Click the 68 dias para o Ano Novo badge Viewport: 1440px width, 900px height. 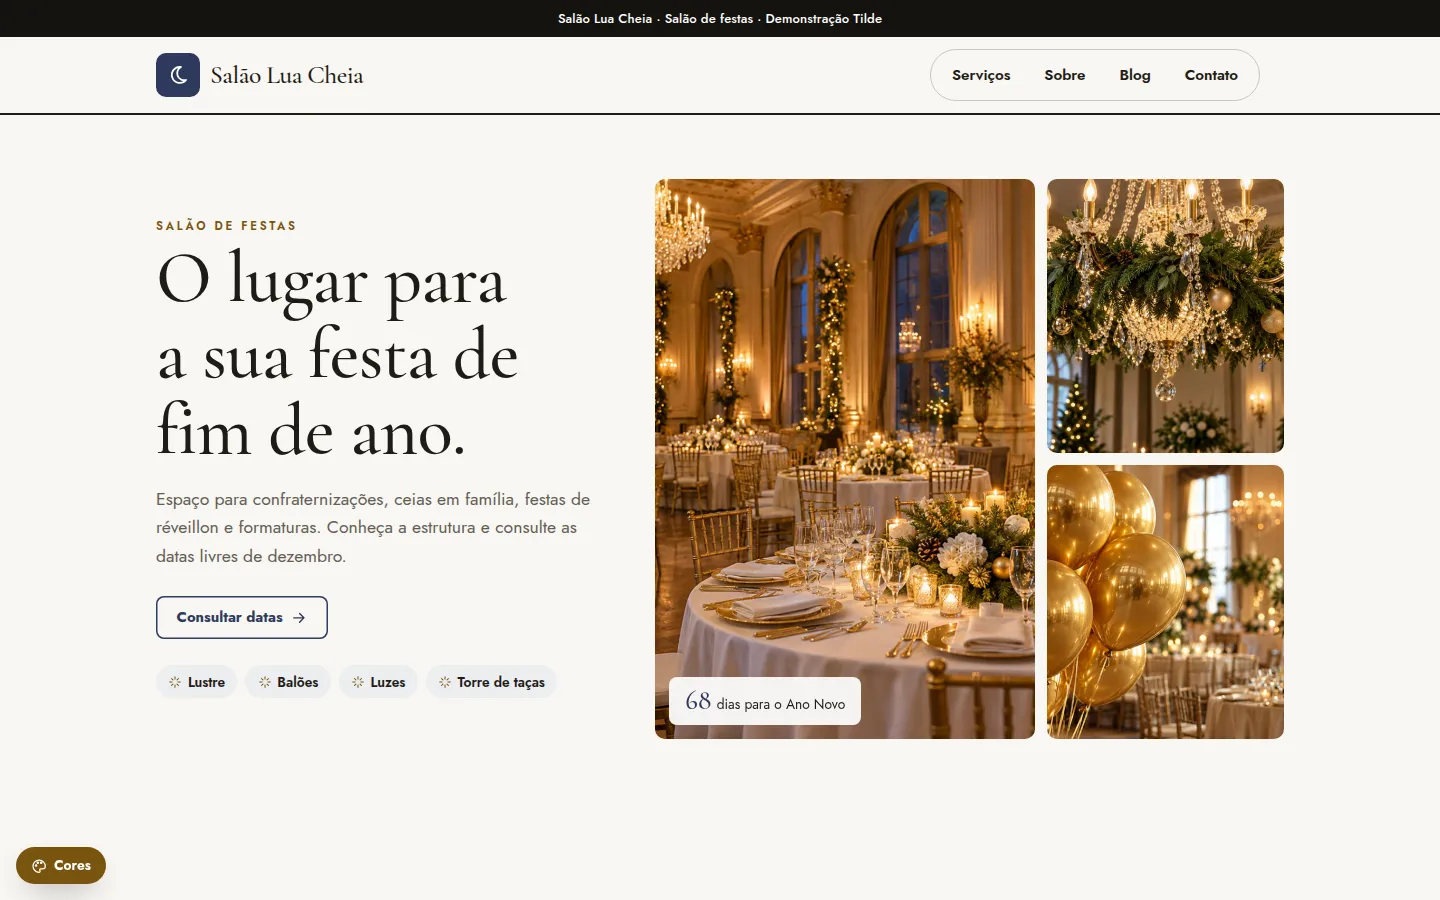765,701
